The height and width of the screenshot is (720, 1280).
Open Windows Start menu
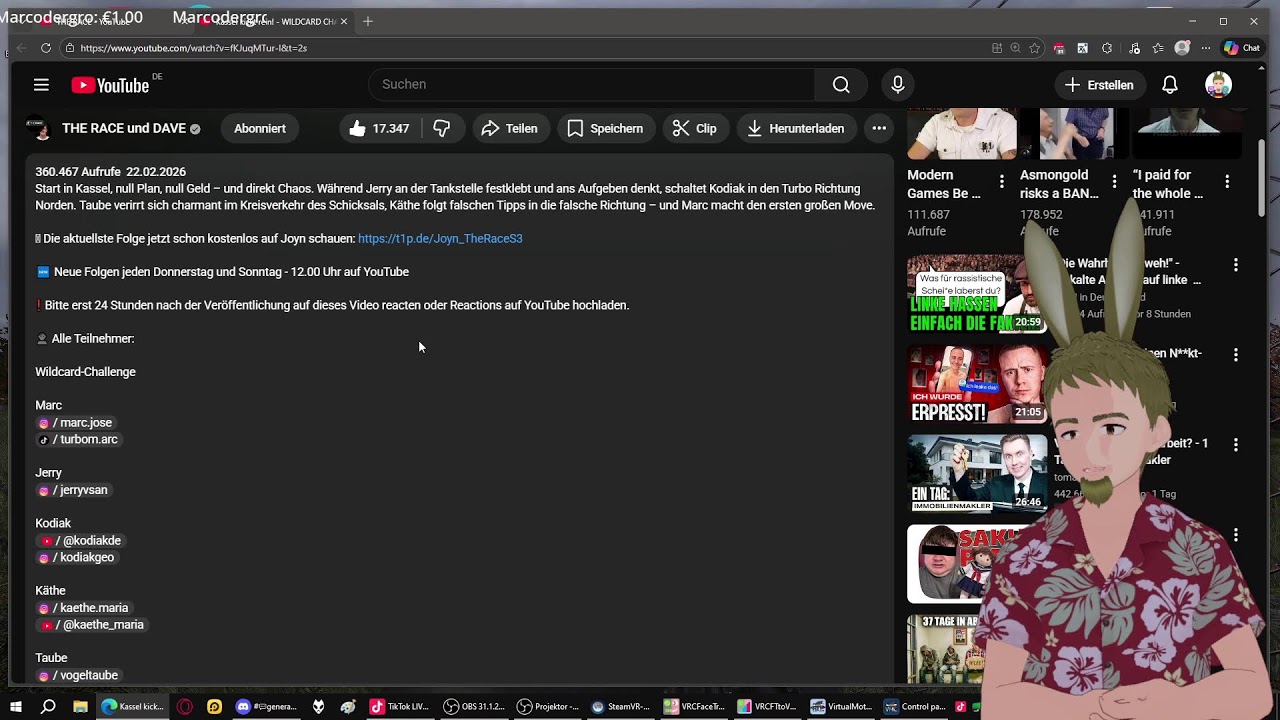point(15,707)
